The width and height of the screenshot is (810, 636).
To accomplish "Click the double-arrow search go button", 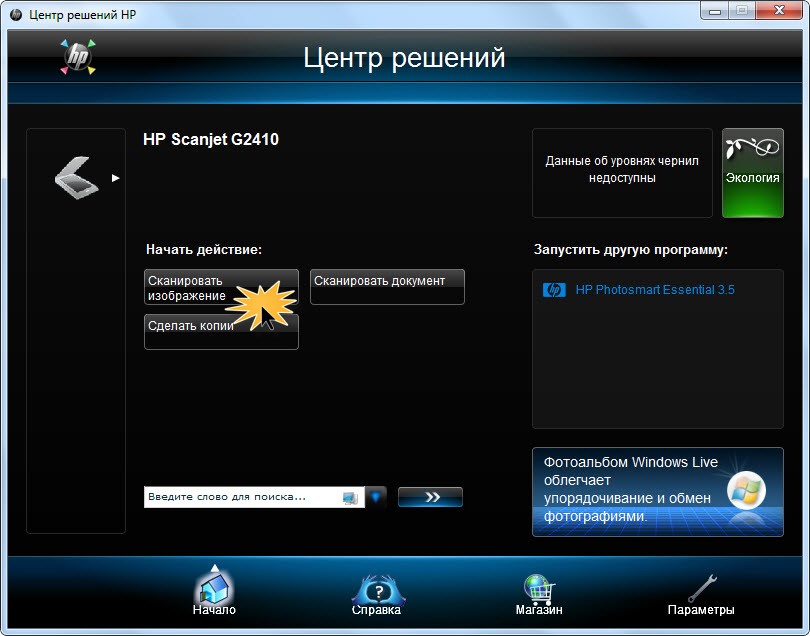I will (430, 497).
